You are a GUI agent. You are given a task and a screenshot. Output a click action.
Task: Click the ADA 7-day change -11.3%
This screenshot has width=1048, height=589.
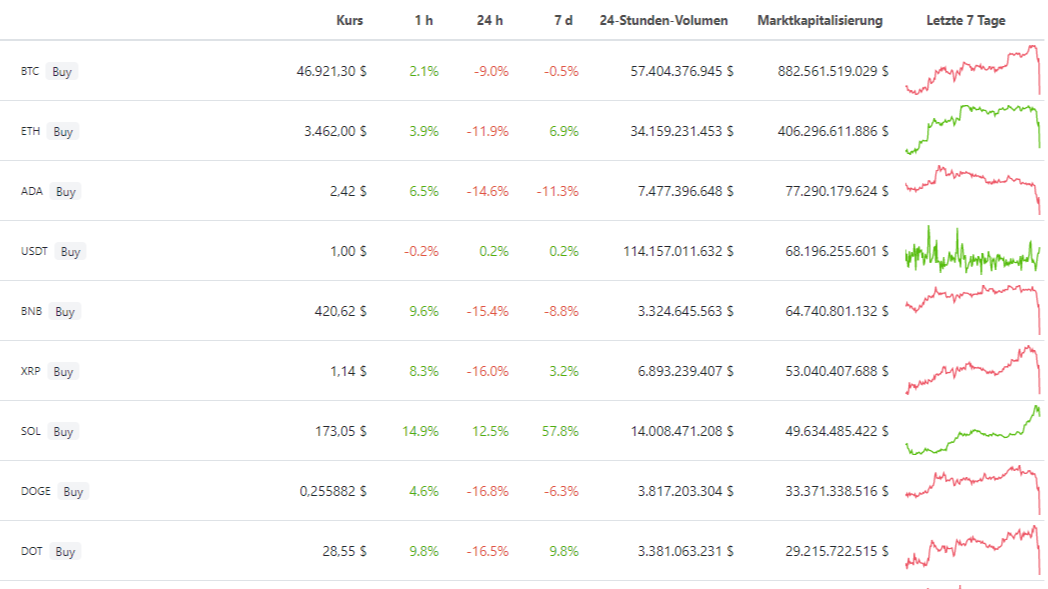coord(557,191)
